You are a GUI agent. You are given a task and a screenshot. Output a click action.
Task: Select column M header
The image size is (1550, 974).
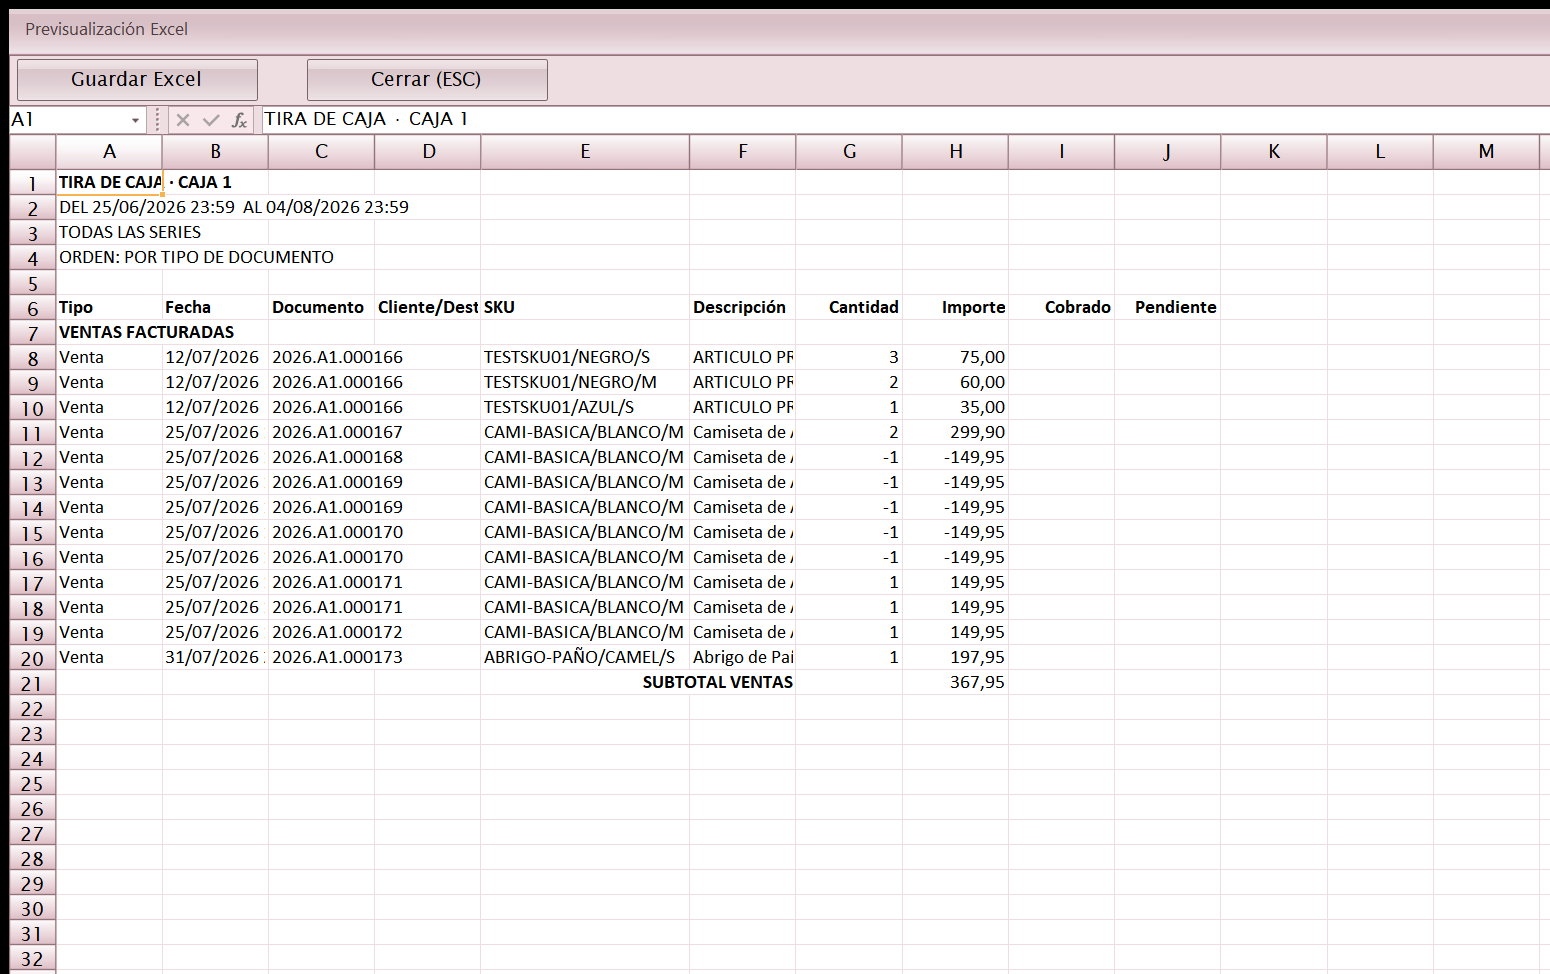tap(1486, 151)
